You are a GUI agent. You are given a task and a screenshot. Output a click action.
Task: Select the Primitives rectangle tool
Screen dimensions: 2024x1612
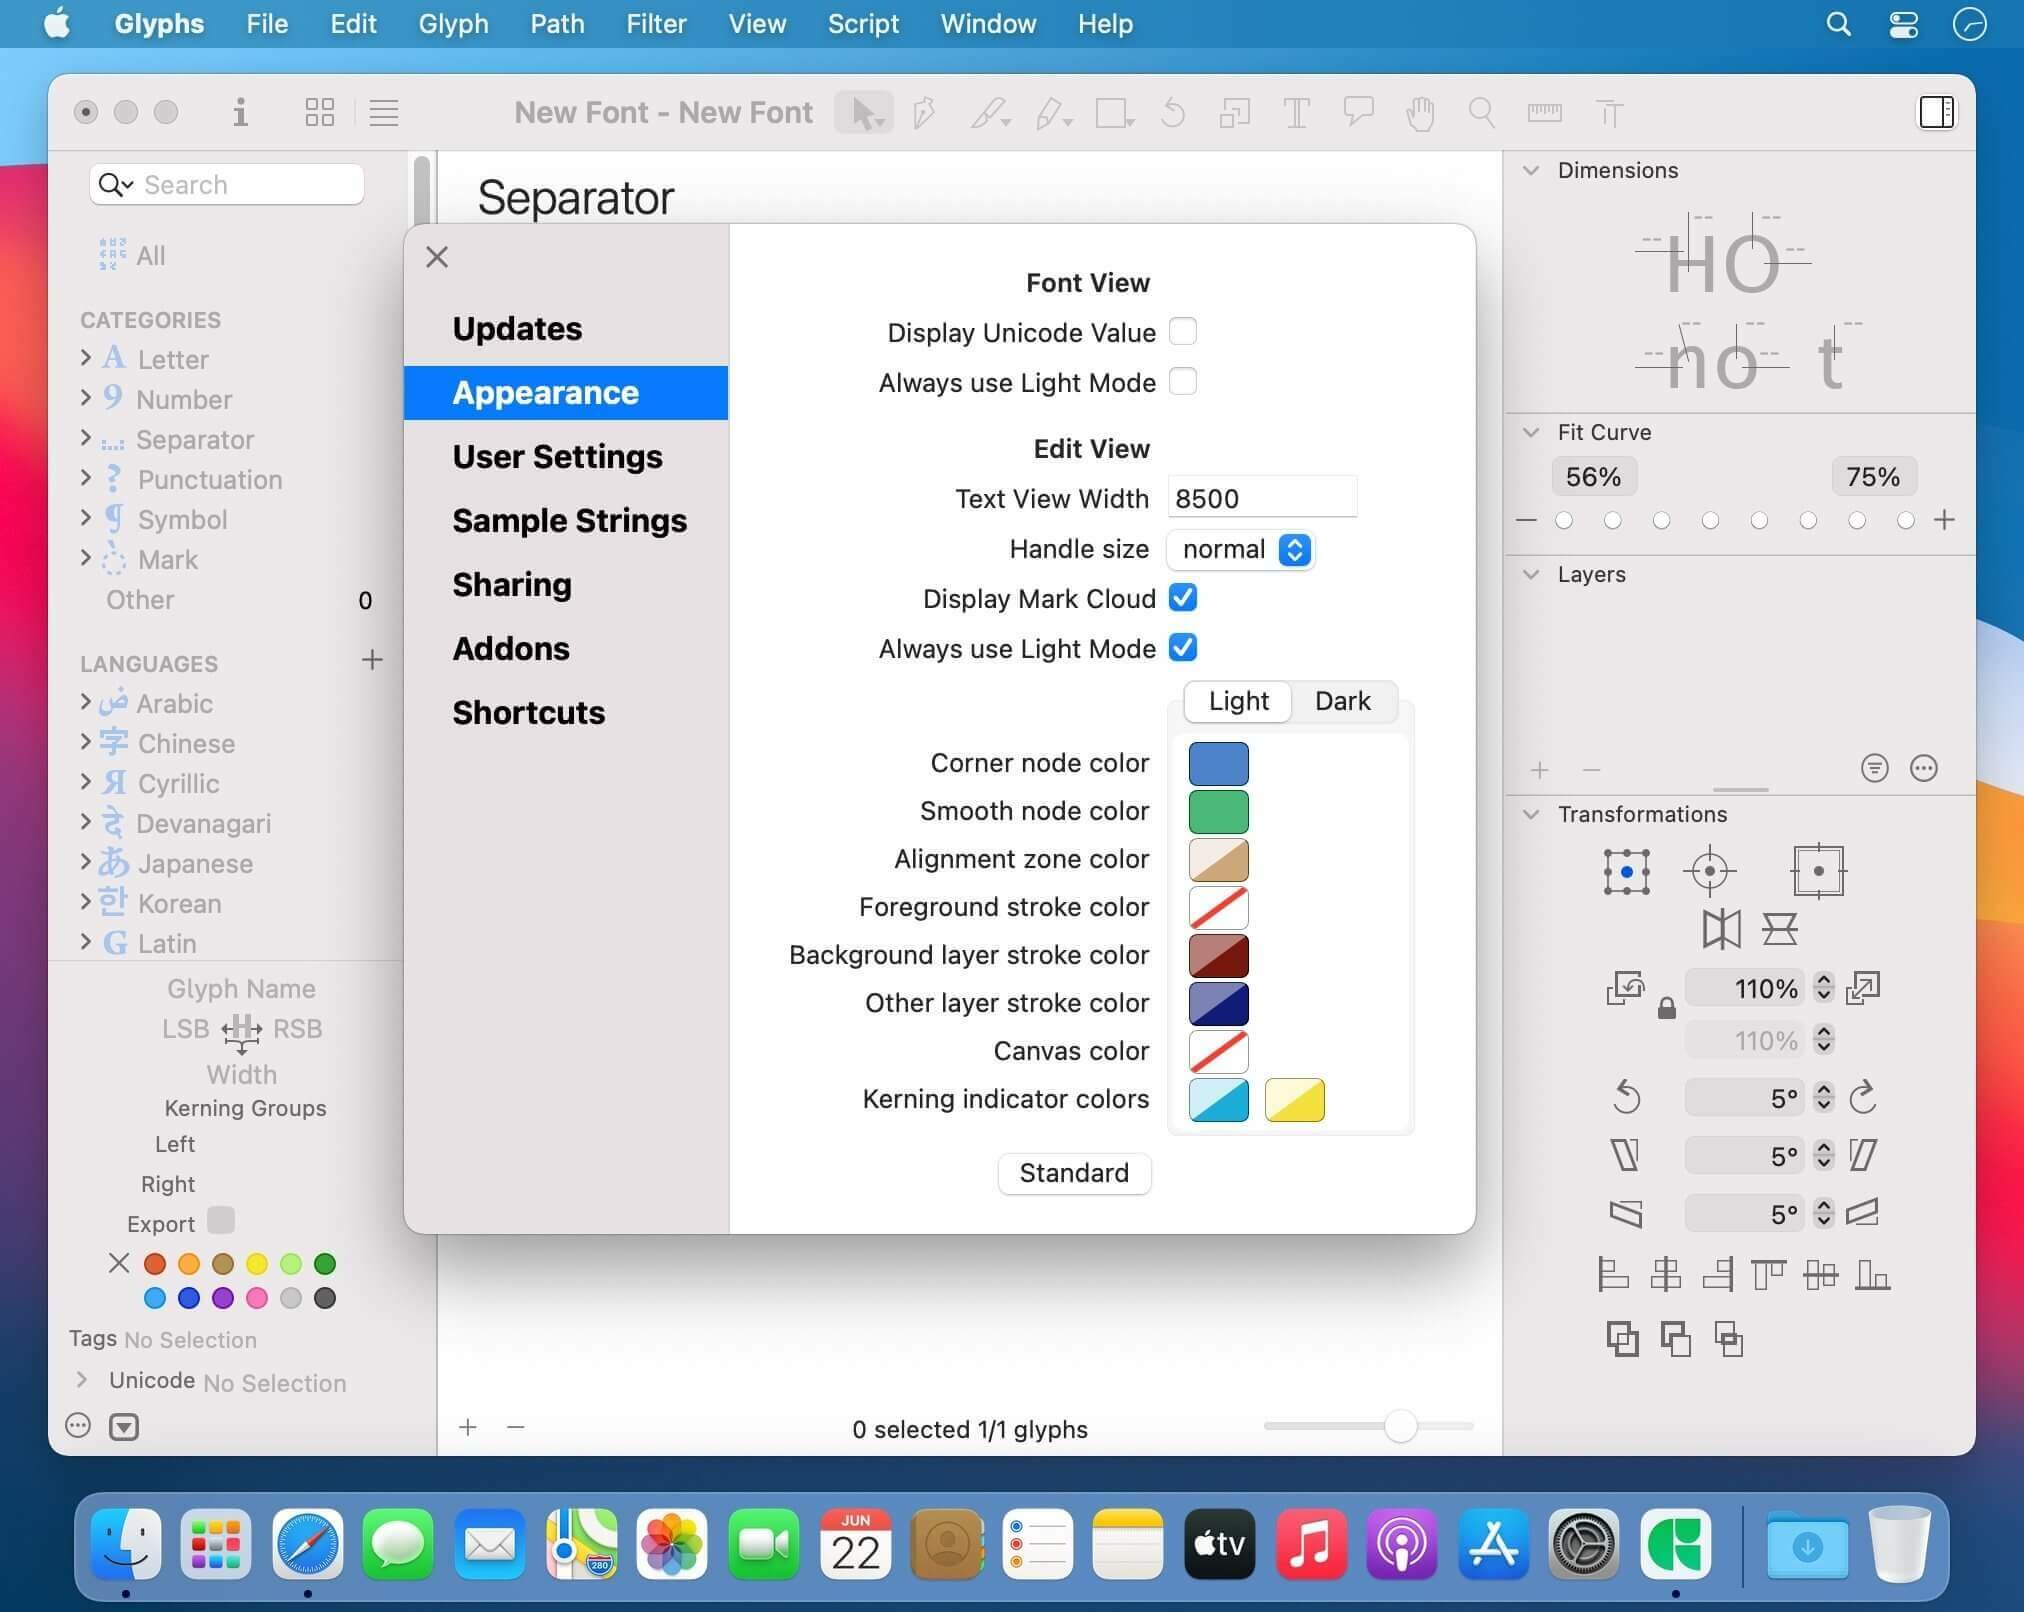pos(1114,113)
